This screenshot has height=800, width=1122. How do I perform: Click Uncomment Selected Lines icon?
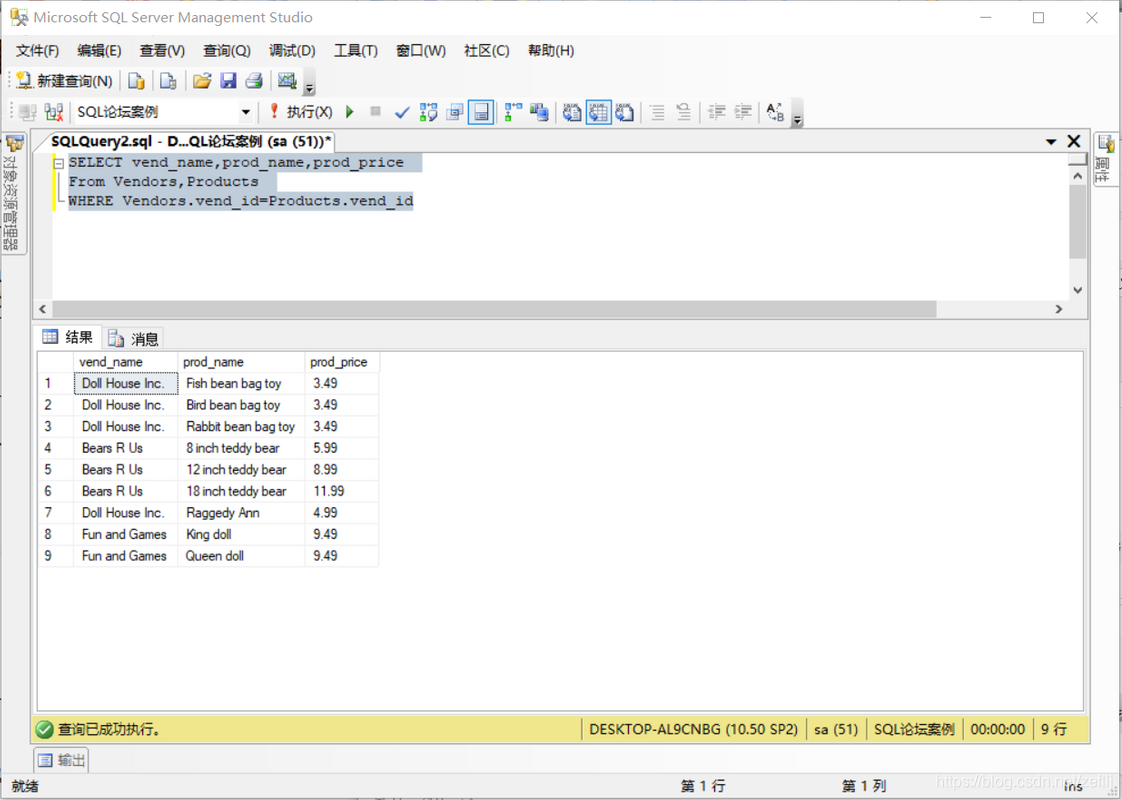point(684,112)
